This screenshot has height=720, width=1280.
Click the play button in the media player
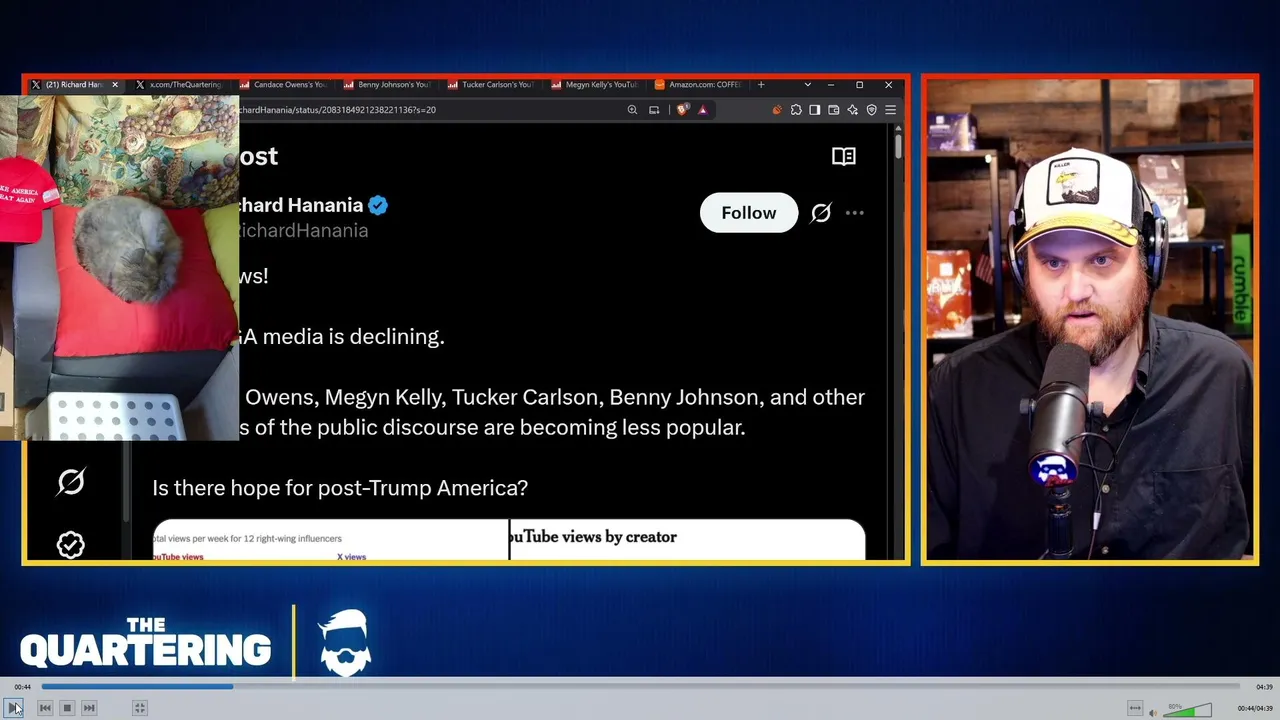click(14, 708)
